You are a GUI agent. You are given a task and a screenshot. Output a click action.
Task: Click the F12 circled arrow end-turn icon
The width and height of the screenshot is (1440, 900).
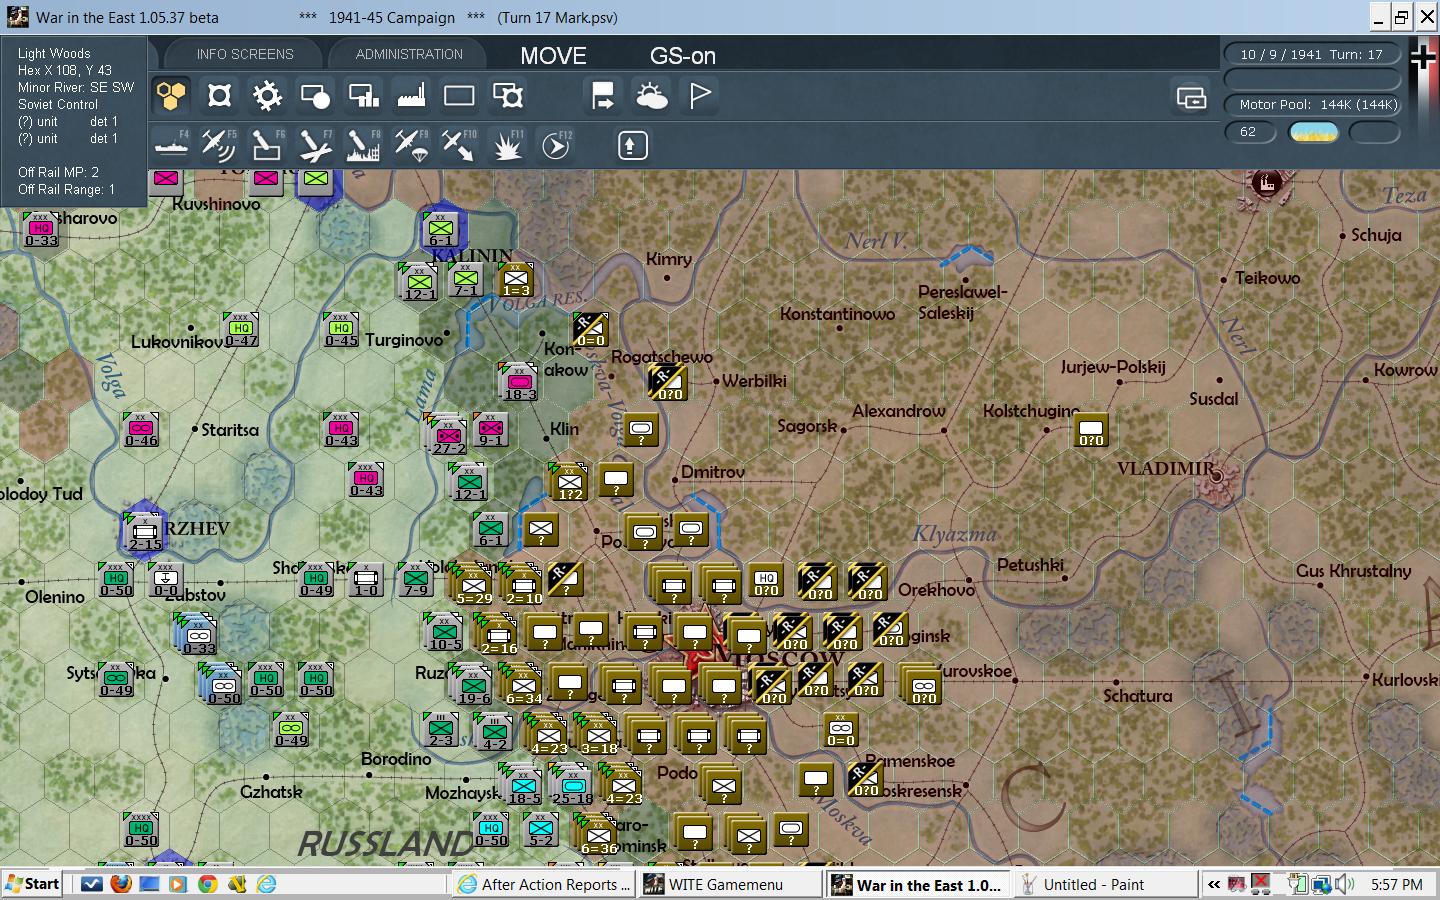[556, 146]
